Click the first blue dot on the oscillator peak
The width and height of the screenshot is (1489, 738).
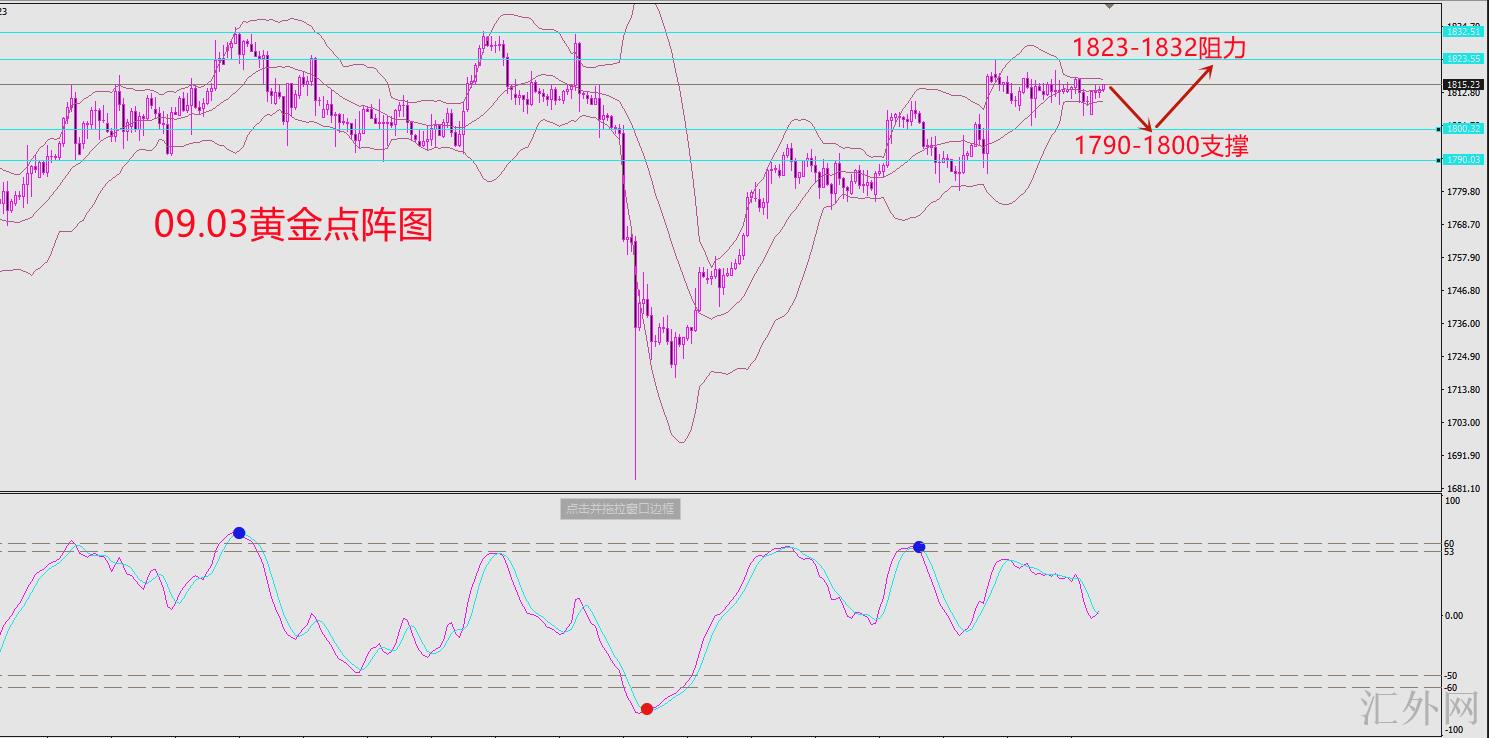(239, 533)
